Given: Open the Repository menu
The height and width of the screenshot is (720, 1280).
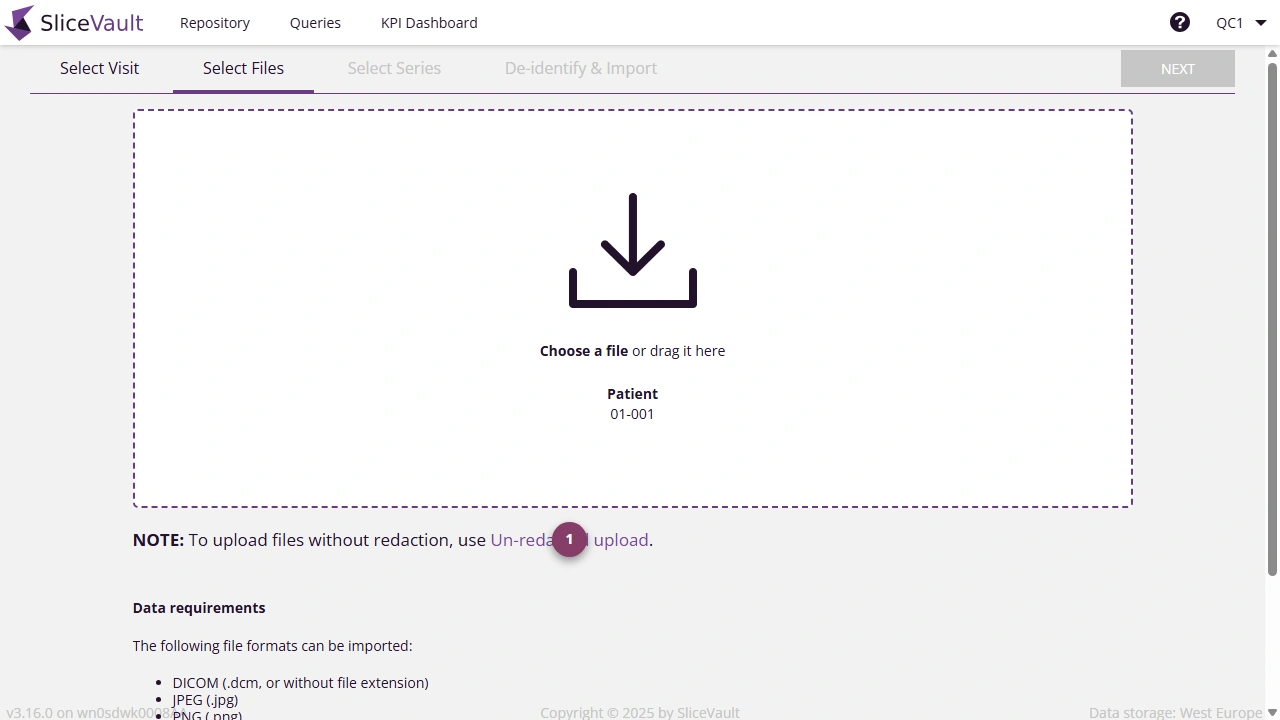Looking at the screenshot, I should 214,22.
